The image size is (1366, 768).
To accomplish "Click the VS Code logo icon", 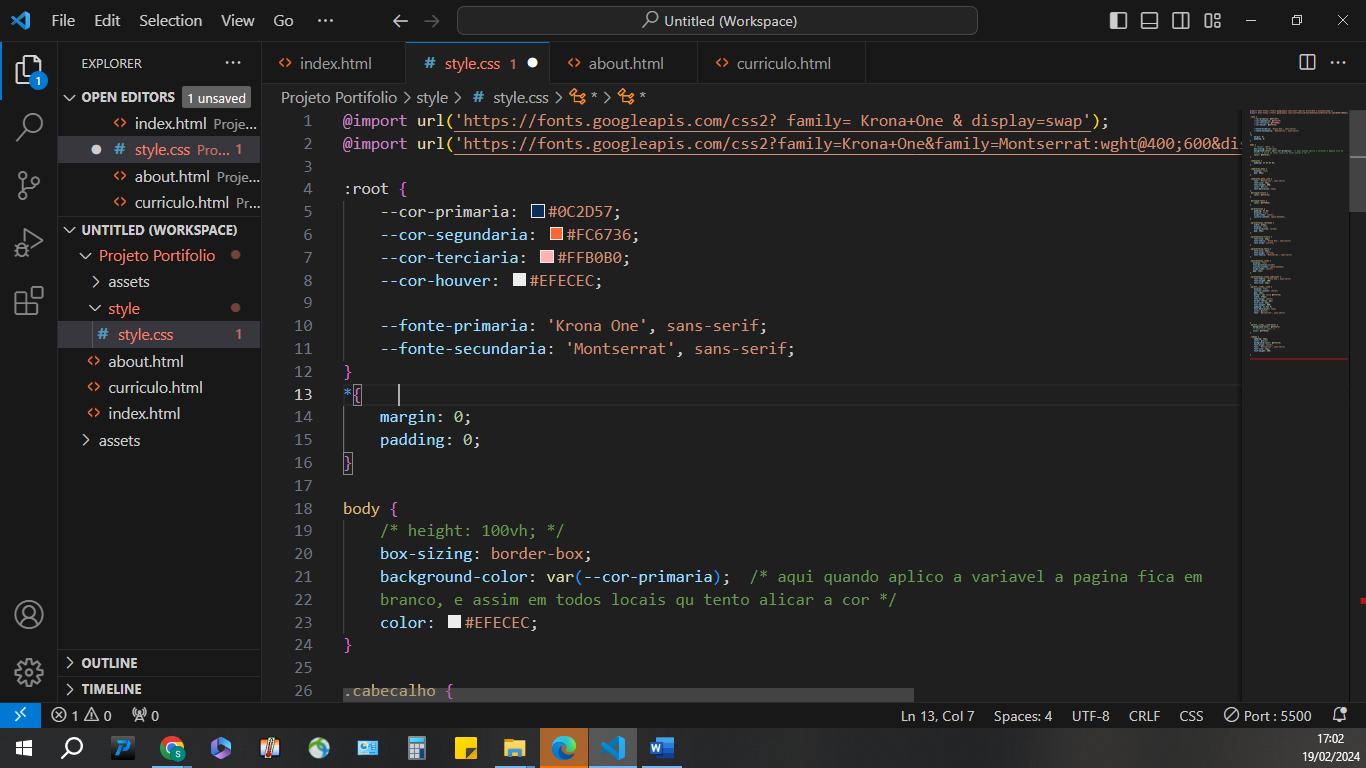I will [20, 20].
